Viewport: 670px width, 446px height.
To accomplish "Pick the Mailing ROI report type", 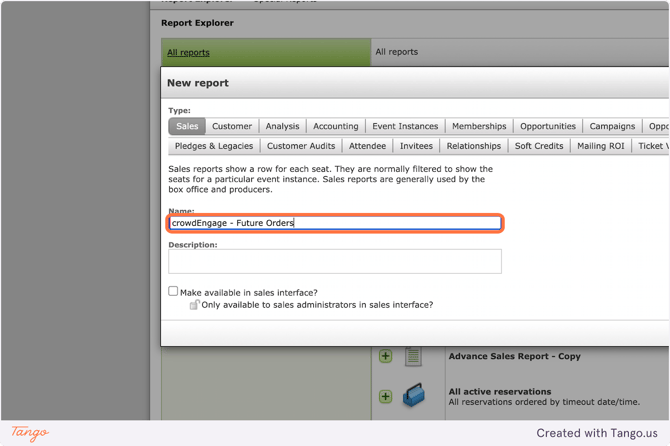I will coord(600,146).
